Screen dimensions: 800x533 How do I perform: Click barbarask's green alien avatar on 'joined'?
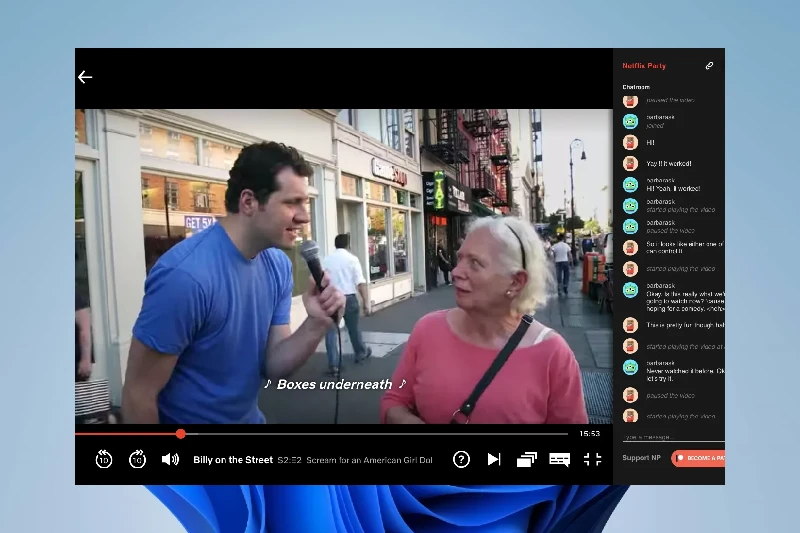coord(630,121)
